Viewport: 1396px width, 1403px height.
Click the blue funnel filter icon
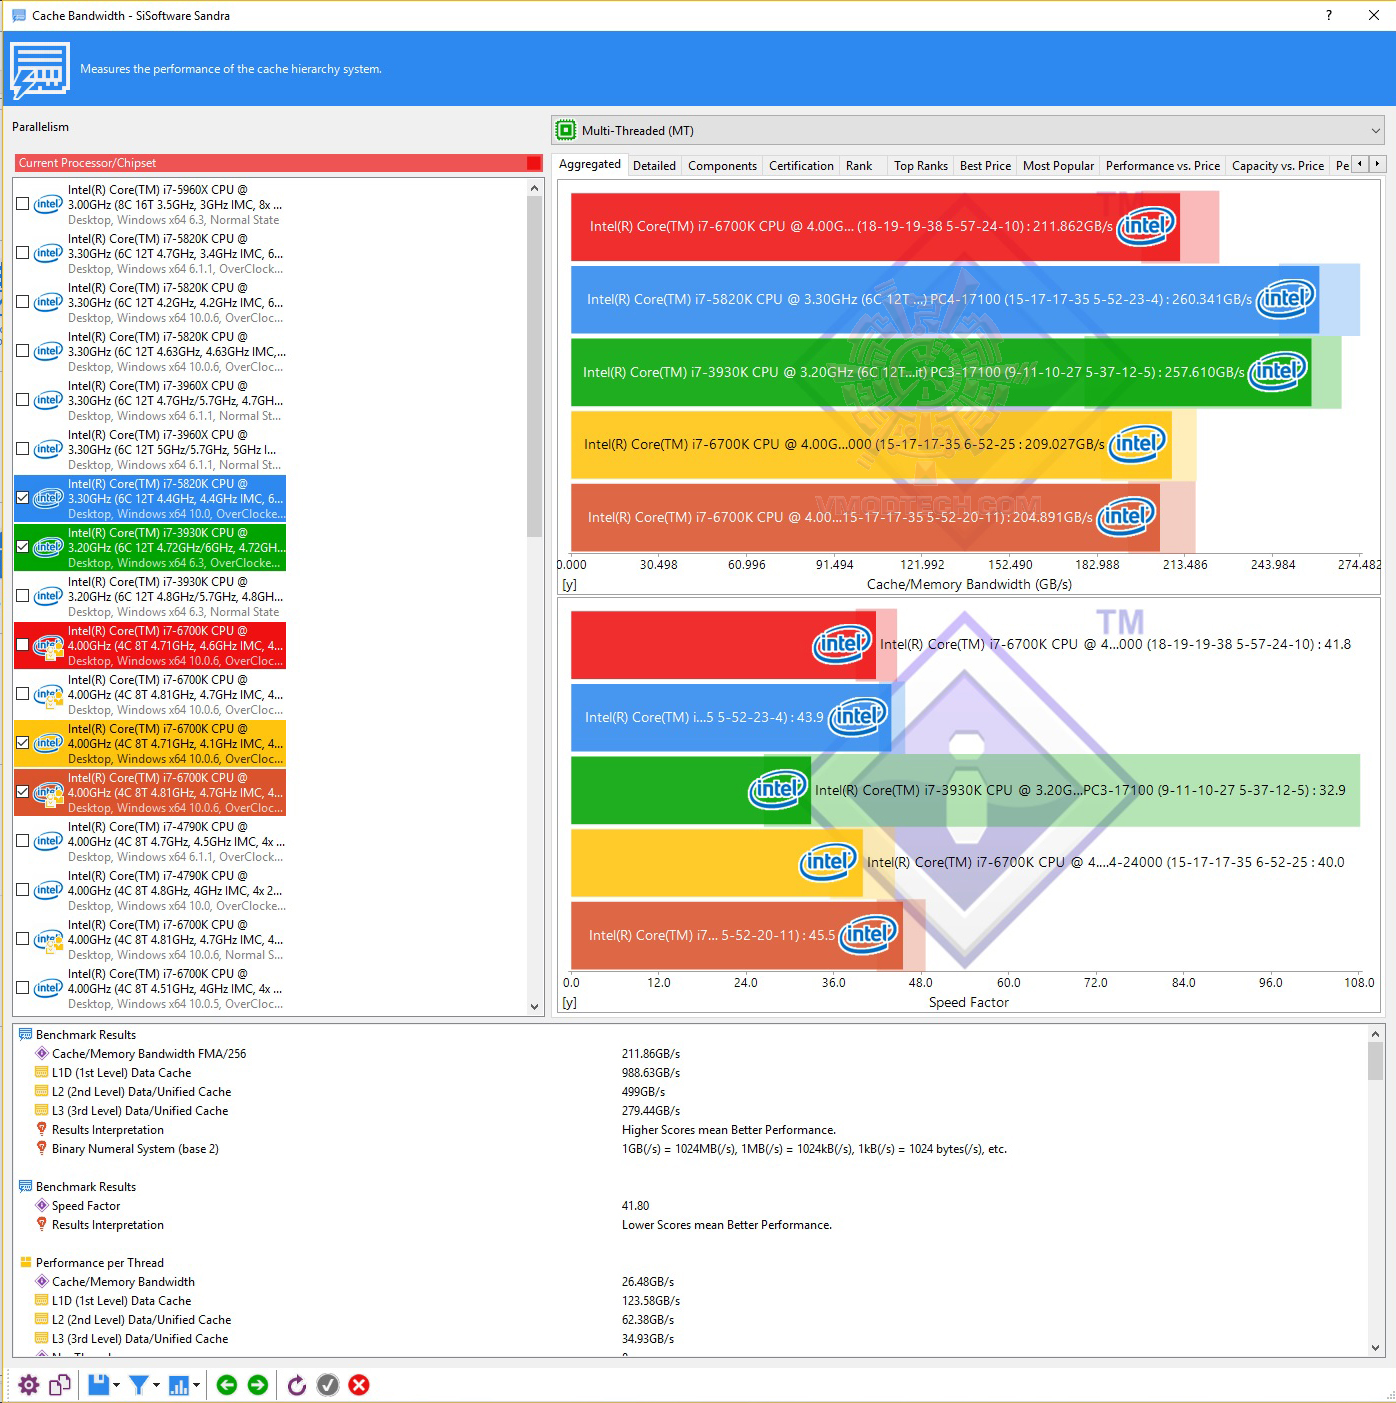139,1385
